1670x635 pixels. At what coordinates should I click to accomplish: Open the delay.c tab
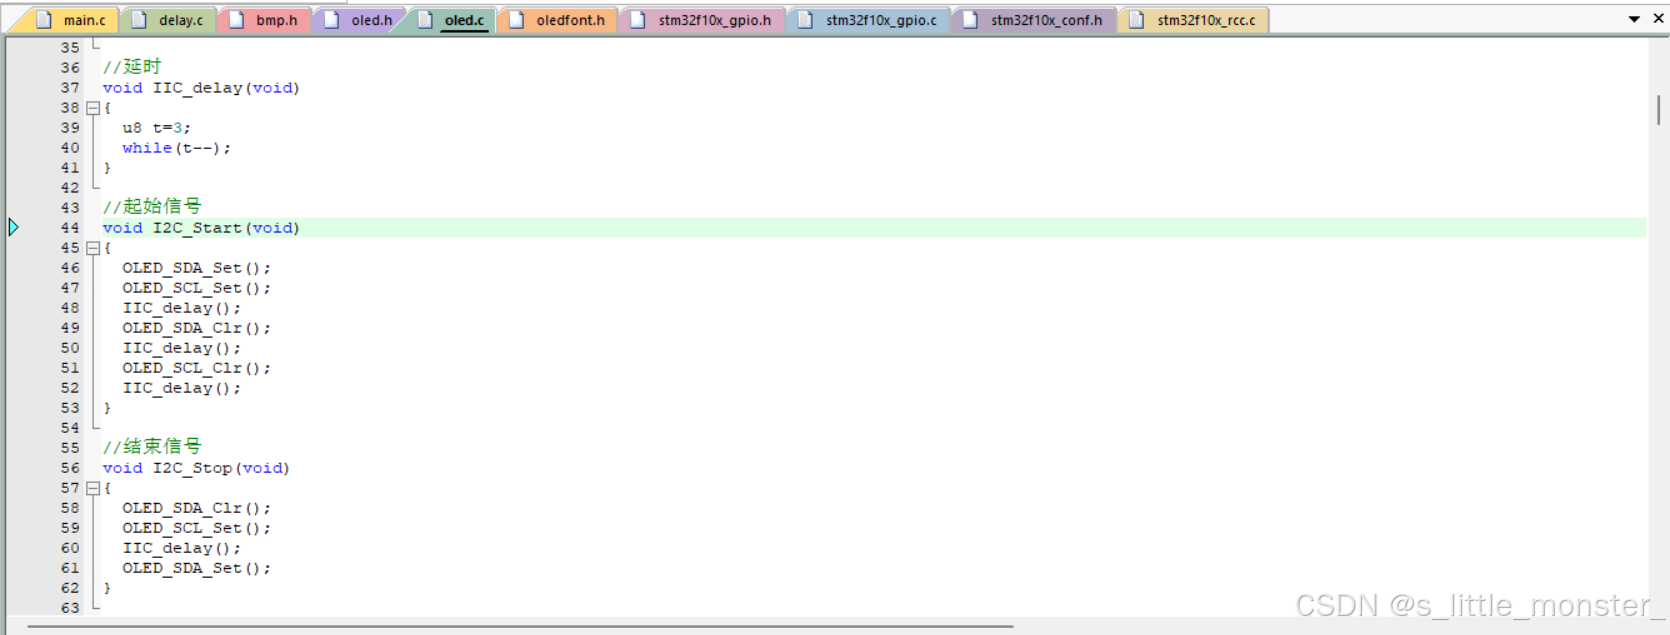(168, 20)
